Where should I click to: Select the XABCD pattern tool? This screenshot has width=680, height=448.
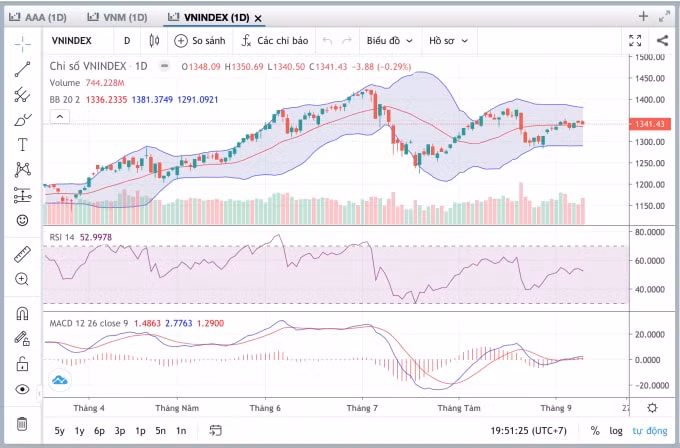pyautogui.click(x=23, y=169)
